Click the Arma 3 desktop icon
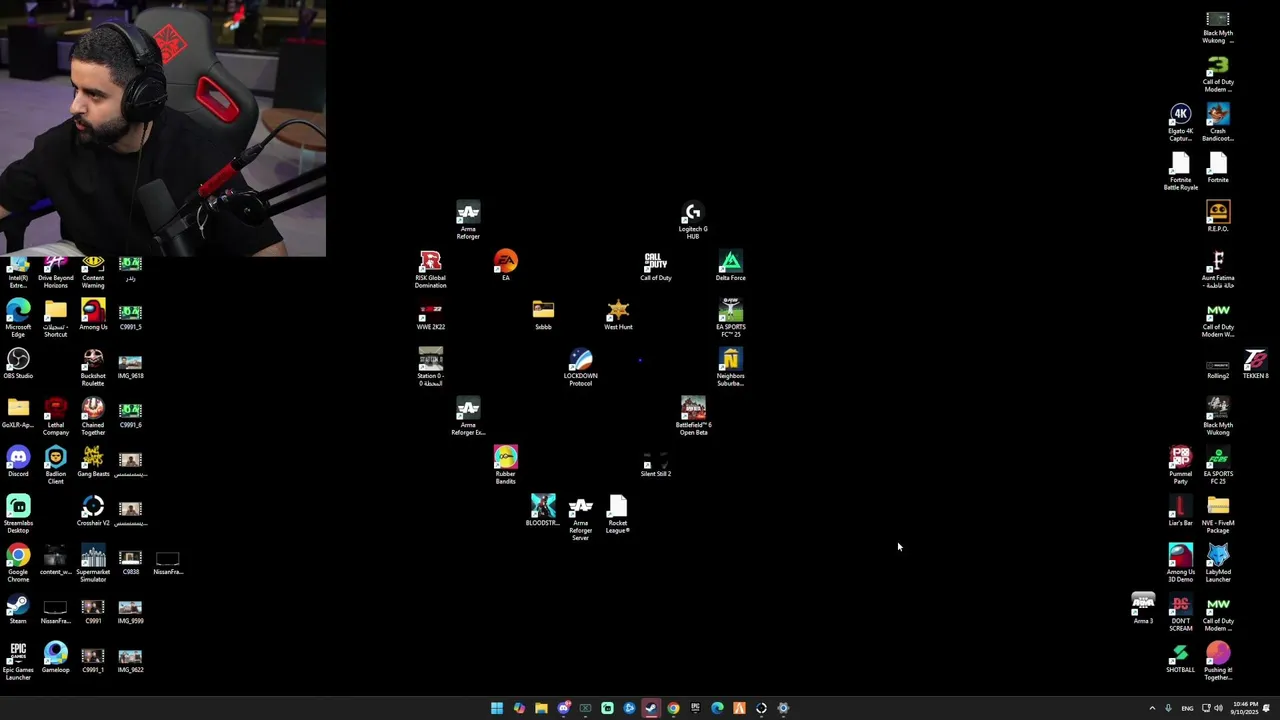Image resolution: width=1280 pixels, height=720 pixels. coord(1143,608)
